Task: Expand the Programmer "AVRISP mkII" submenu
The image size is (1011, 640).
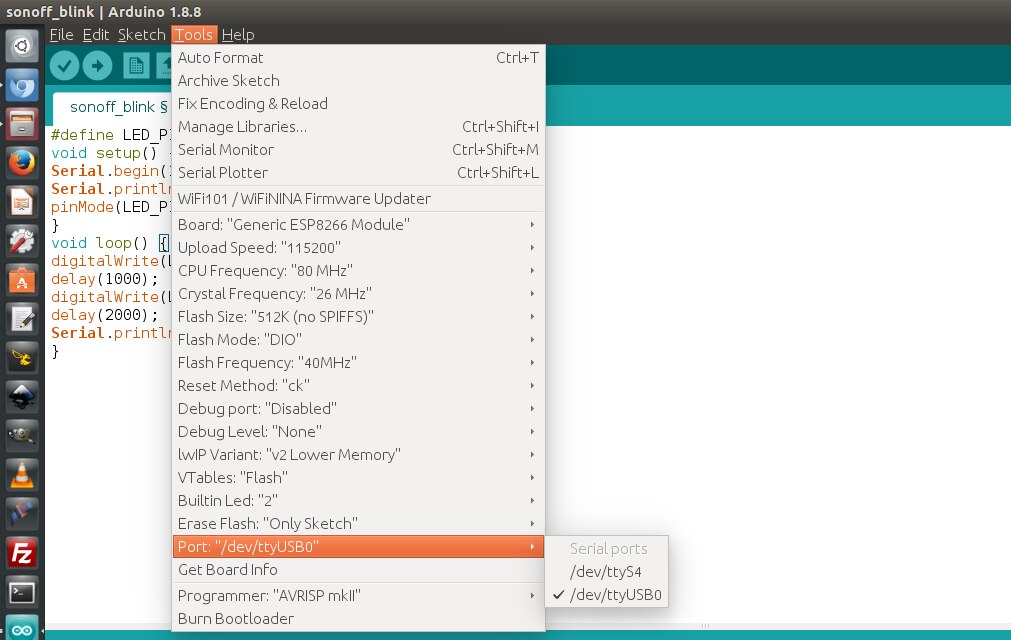Action: (358, 596)
